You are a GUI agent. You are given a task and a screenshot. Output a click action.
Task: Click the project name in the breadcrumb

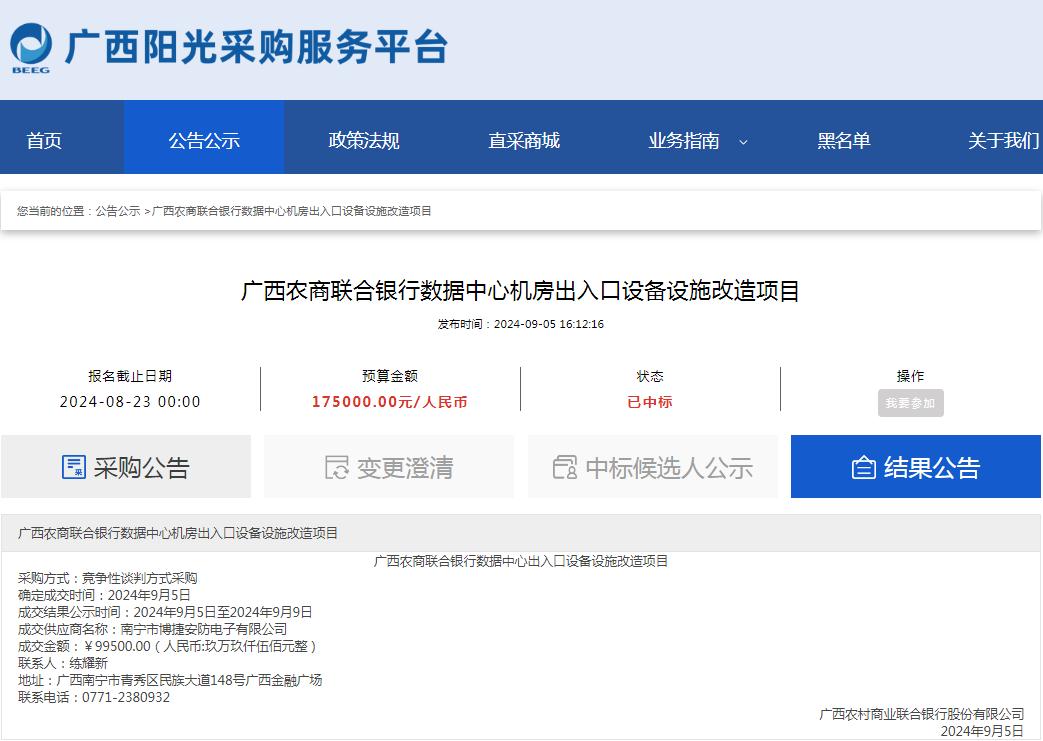coord(292,211)
